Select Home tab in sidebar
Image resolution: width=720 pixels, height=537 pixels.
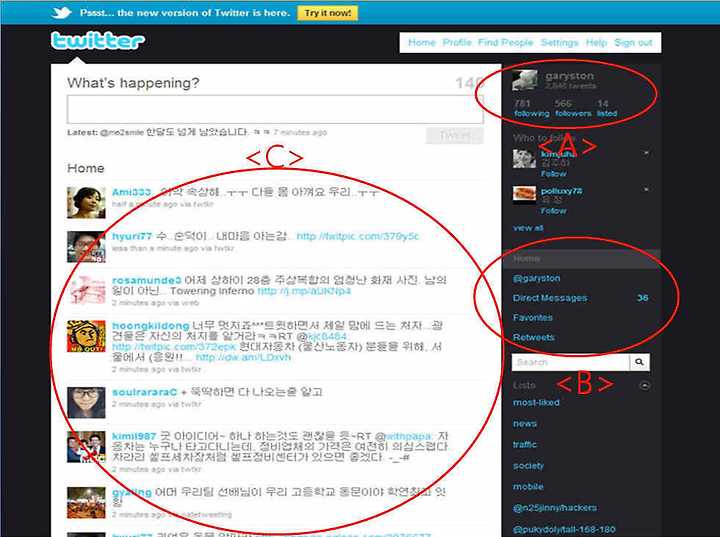[x=581, y=259]
